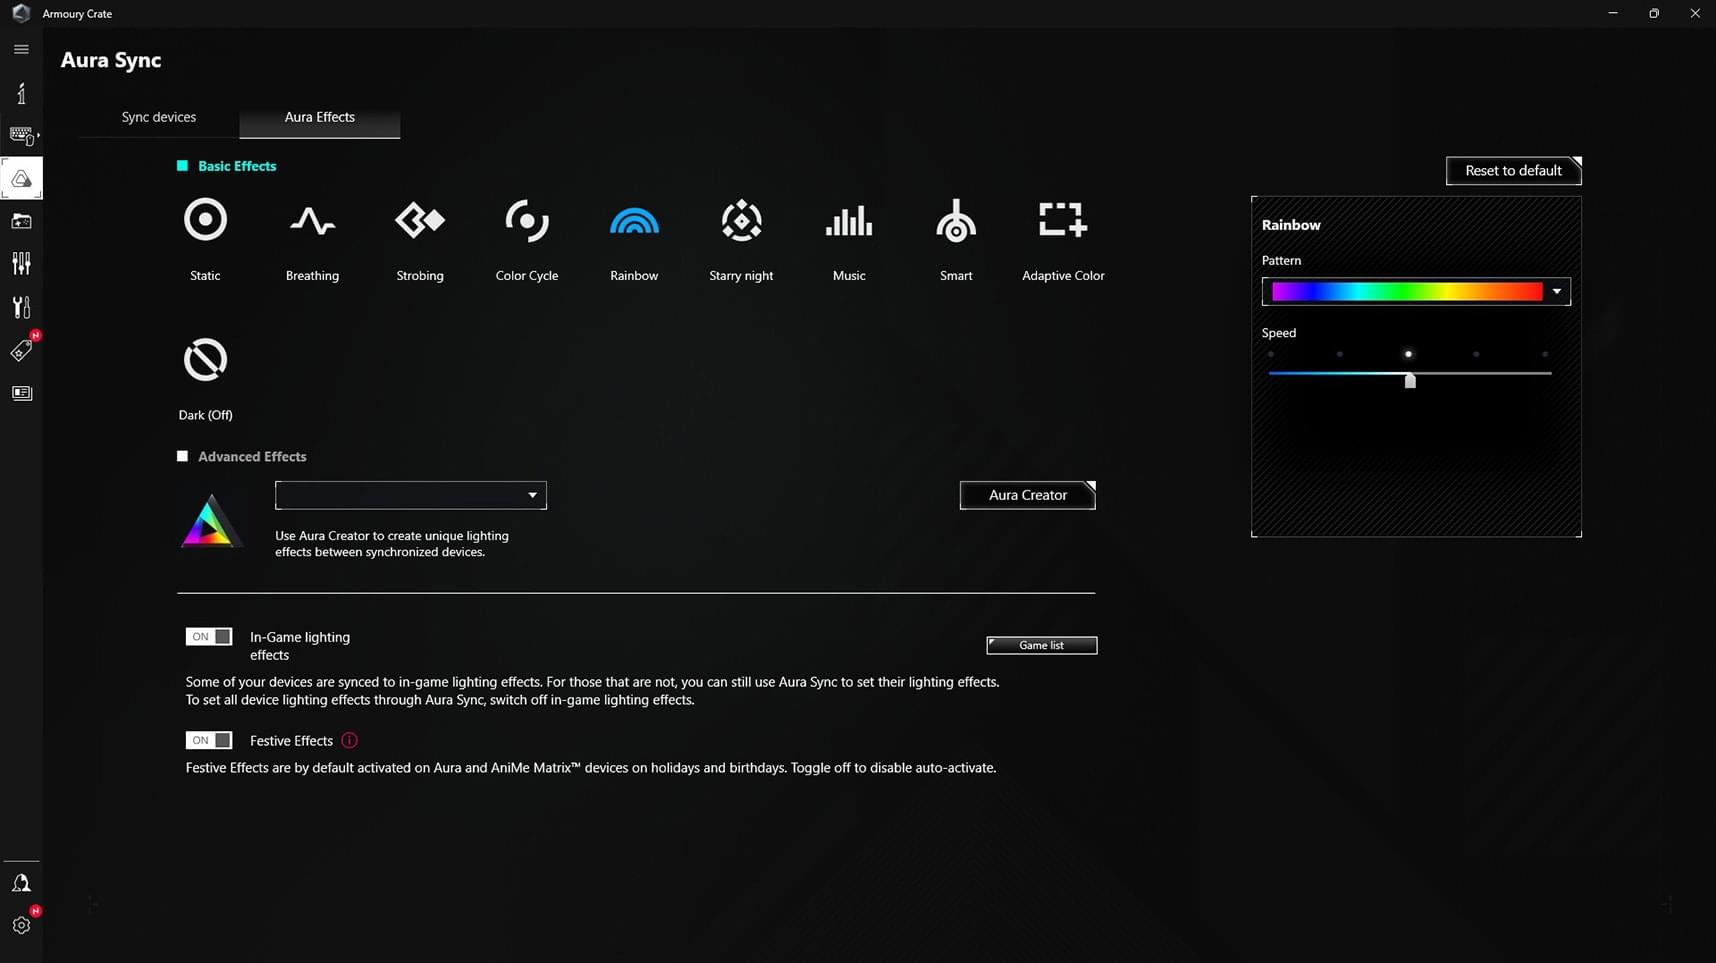Select the Strobing effect

point(419,221)
